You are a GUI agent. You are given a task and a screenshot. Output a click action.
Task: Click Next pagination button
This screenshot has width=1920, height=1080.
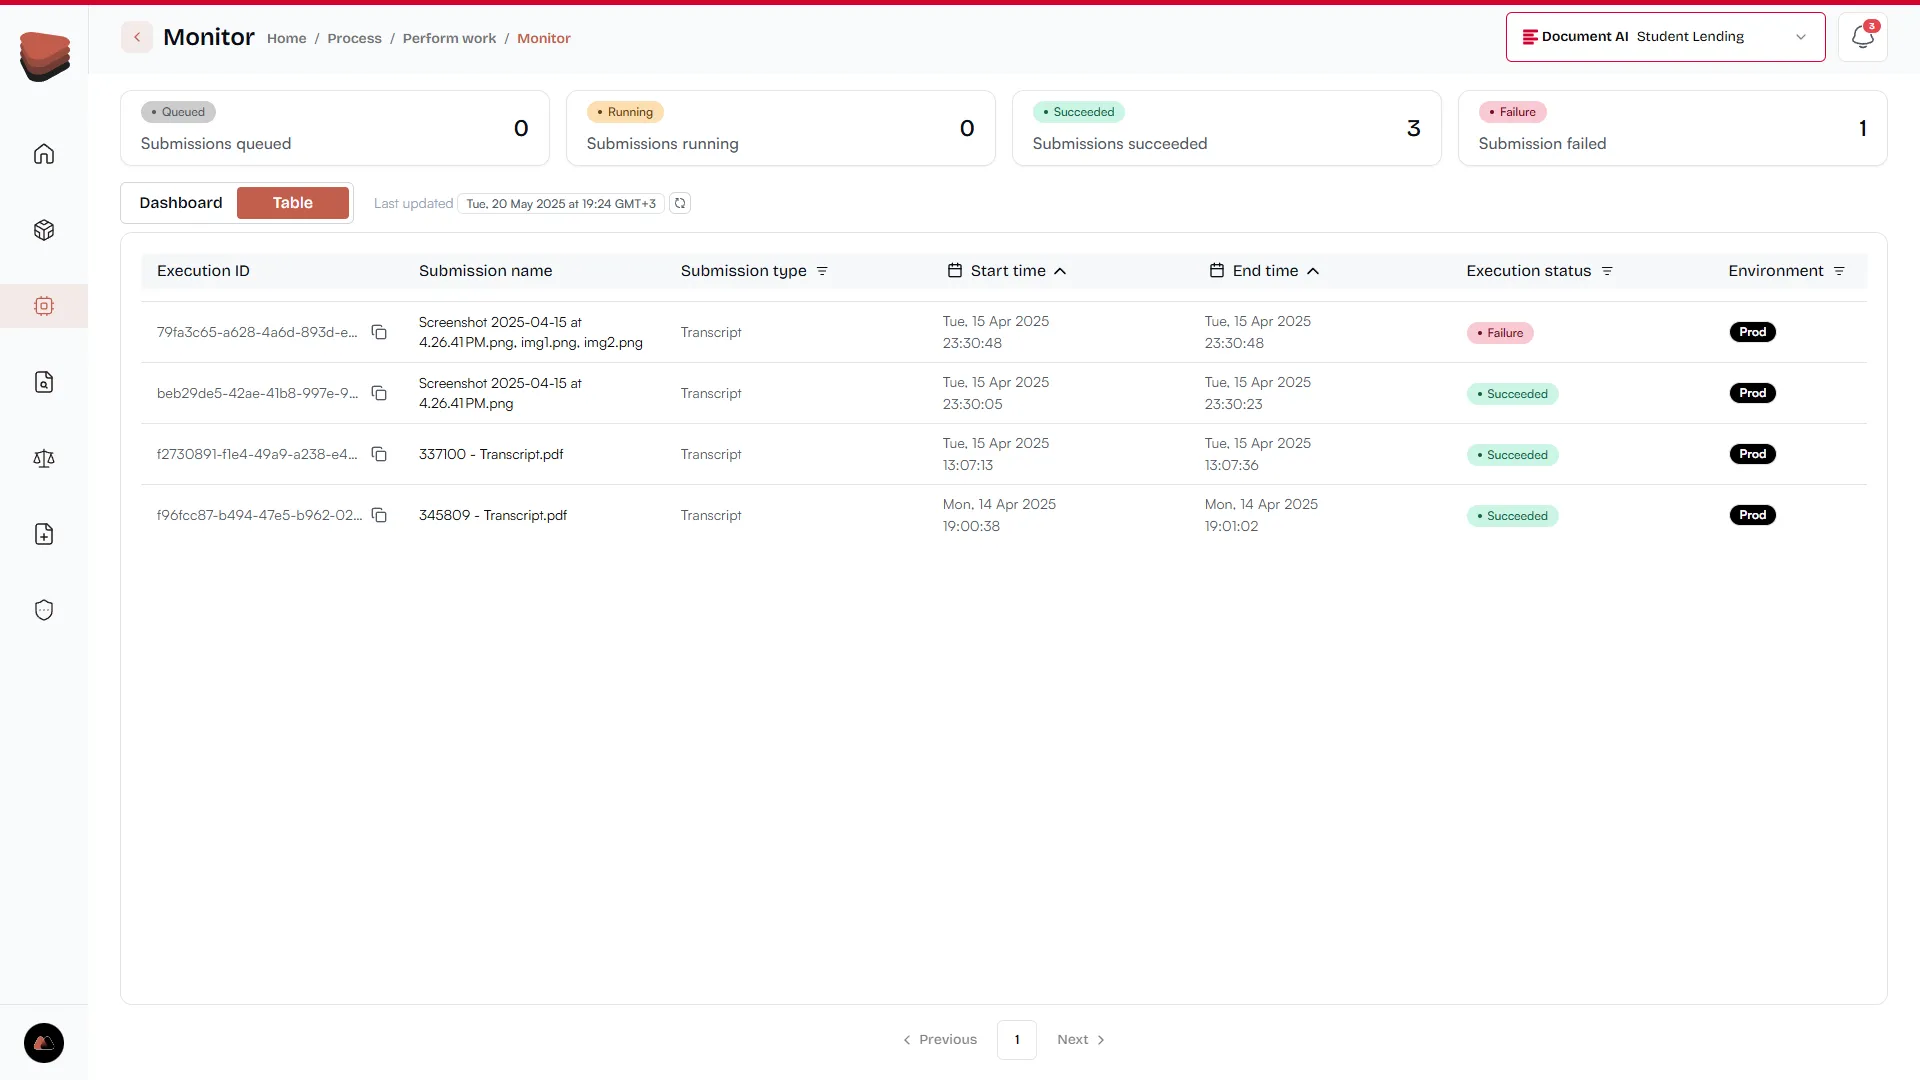click(1080, 1039)
